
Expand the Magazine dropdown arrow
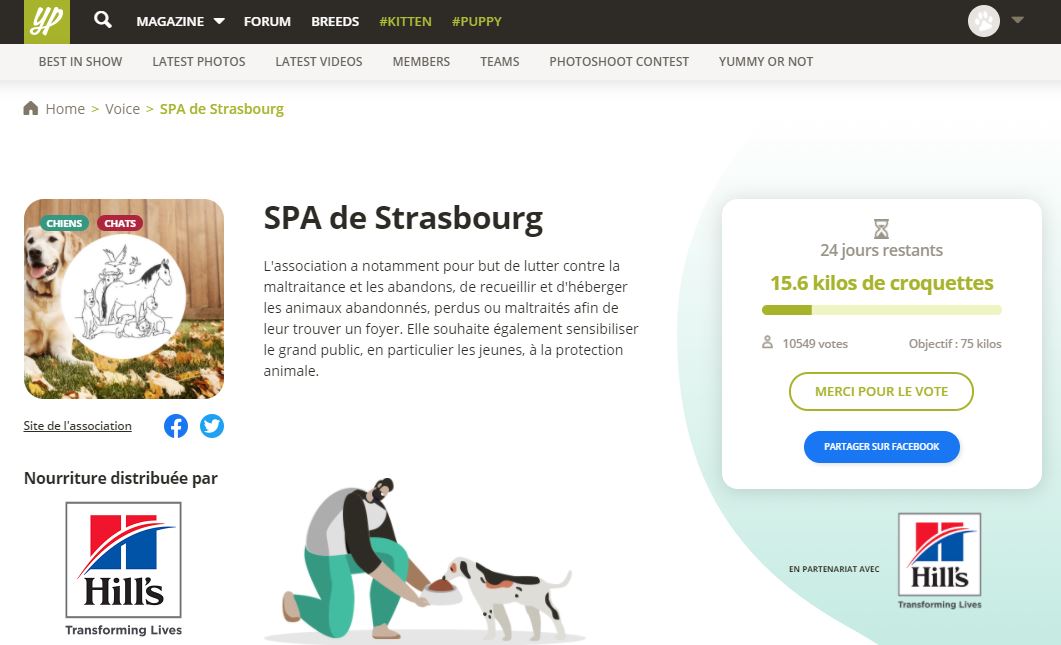coord(219,21)
